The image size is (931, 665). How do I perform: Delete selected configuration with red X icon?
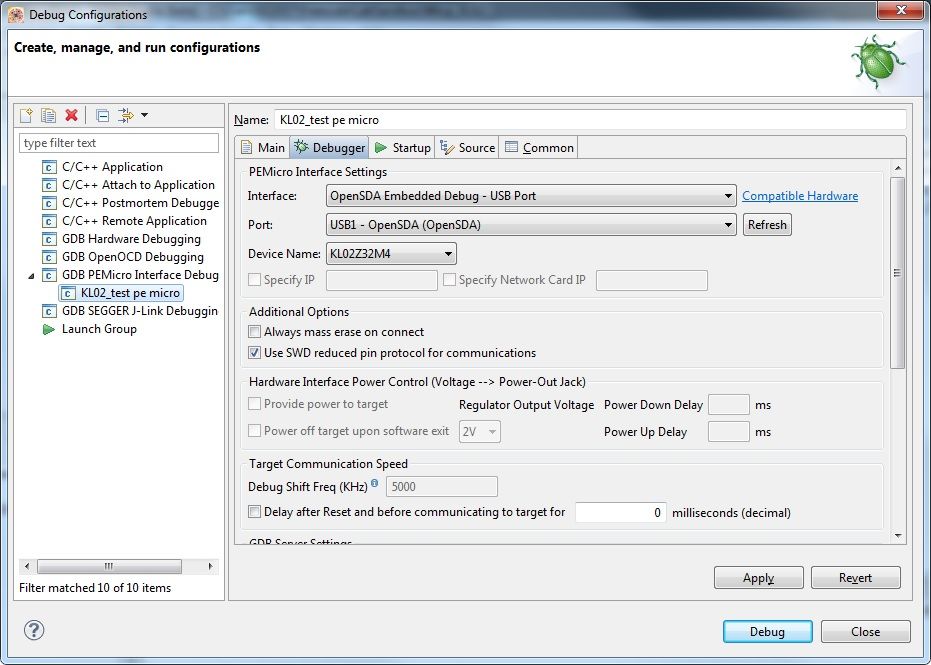click(71, 115)
